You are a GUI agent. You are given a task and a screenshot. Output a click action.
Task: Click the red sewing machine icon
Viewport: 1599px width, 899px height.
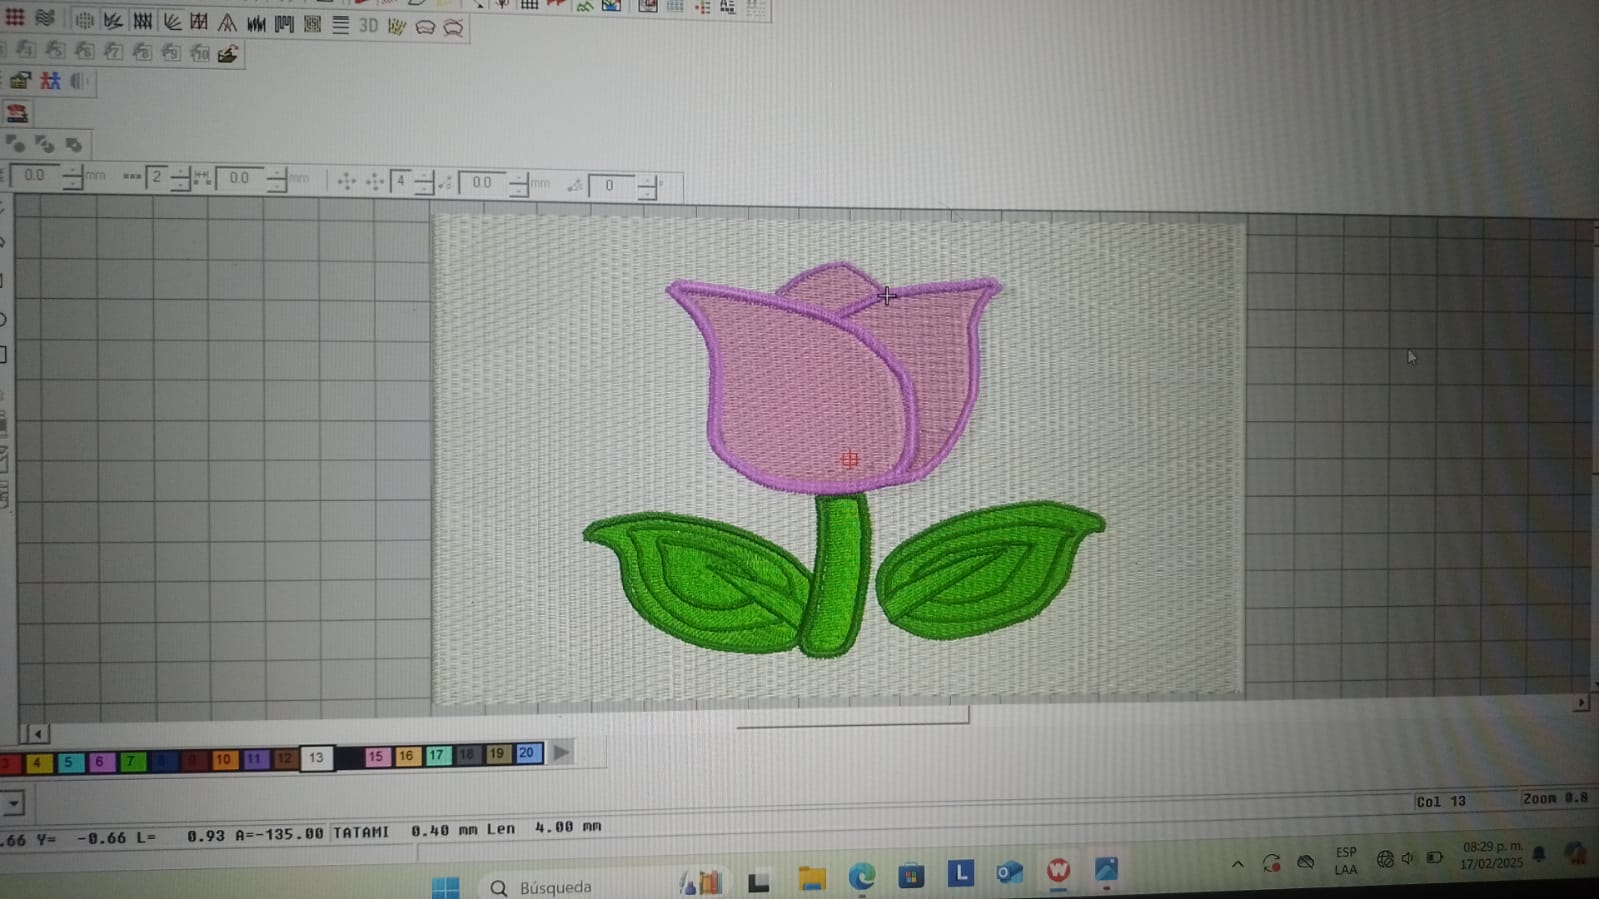click(17, 113)
